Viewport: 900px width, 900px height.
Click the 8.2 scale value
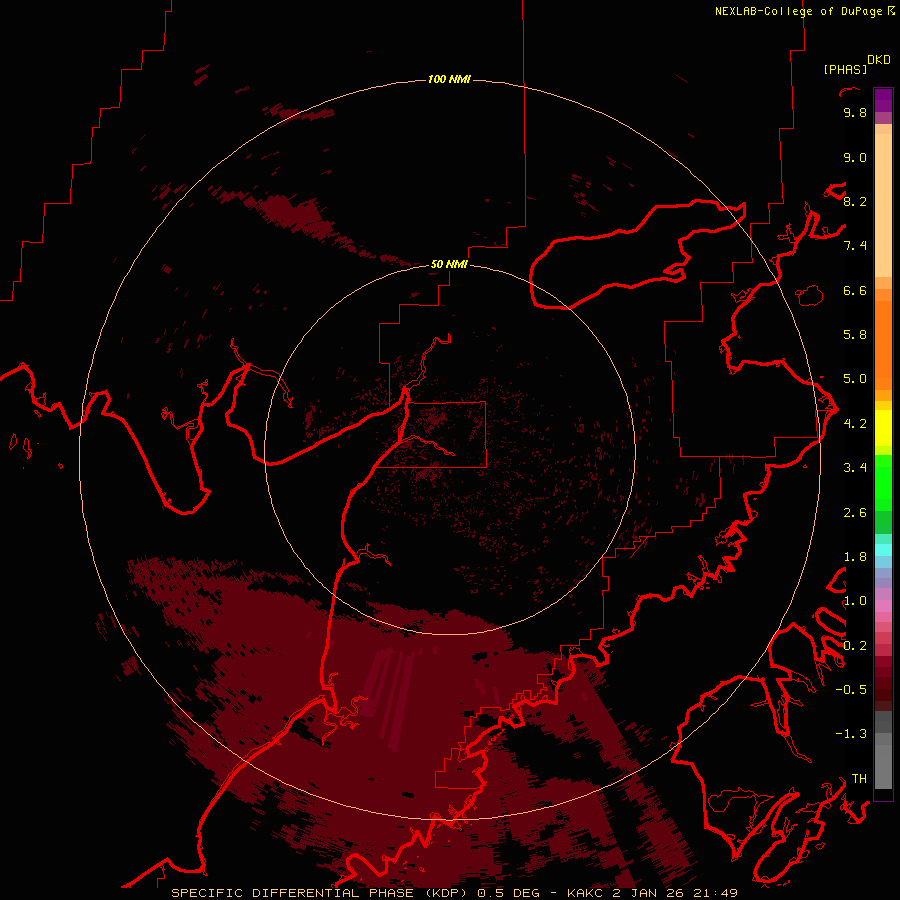[x=855, y=201]
